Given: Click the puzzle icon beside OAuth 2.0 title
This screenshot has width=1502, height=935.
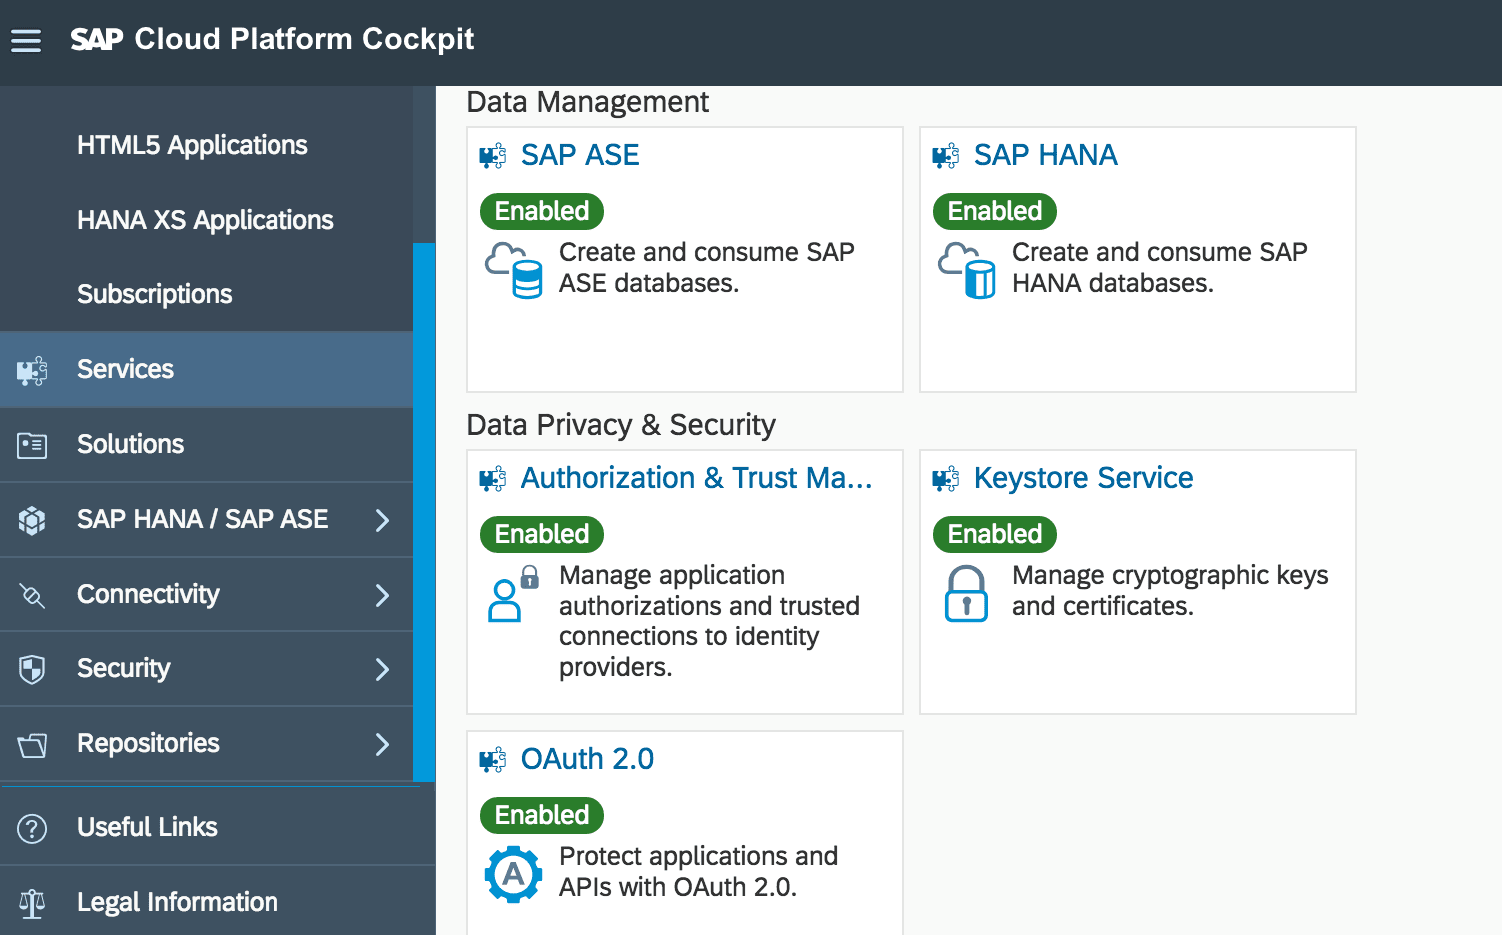Looking at the screenshot, I should point(493,760).
